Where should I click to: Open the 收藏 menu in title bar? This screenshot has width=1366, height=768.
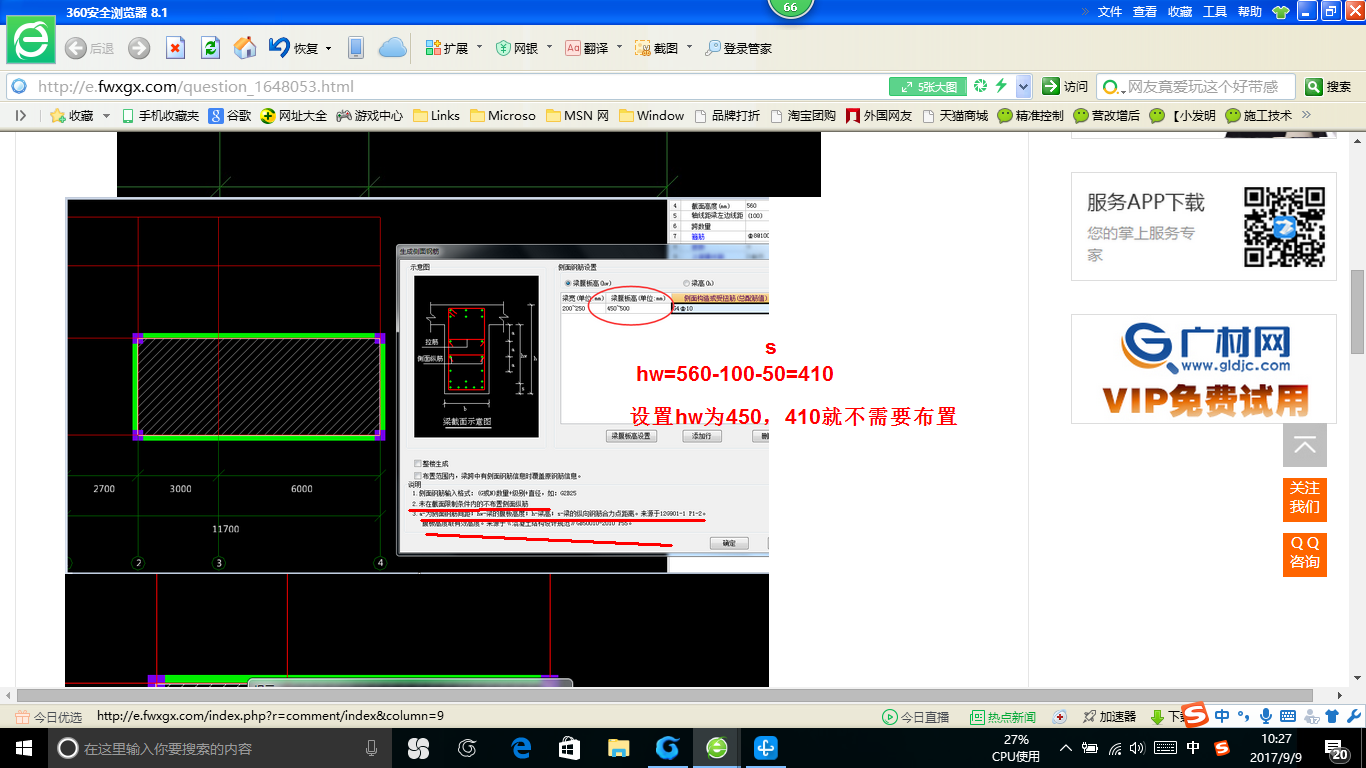(x=1180, y=12)
